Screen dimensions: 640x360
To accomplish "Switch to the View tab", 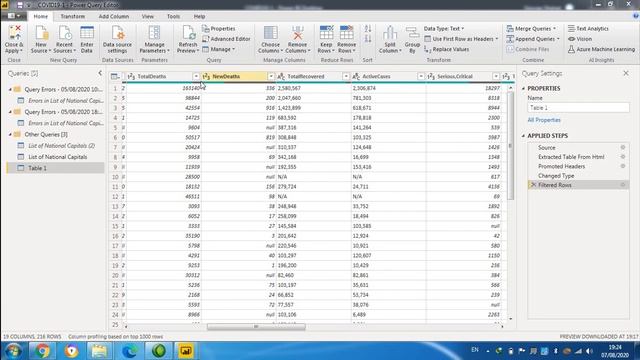I will [x=148, y=16].
